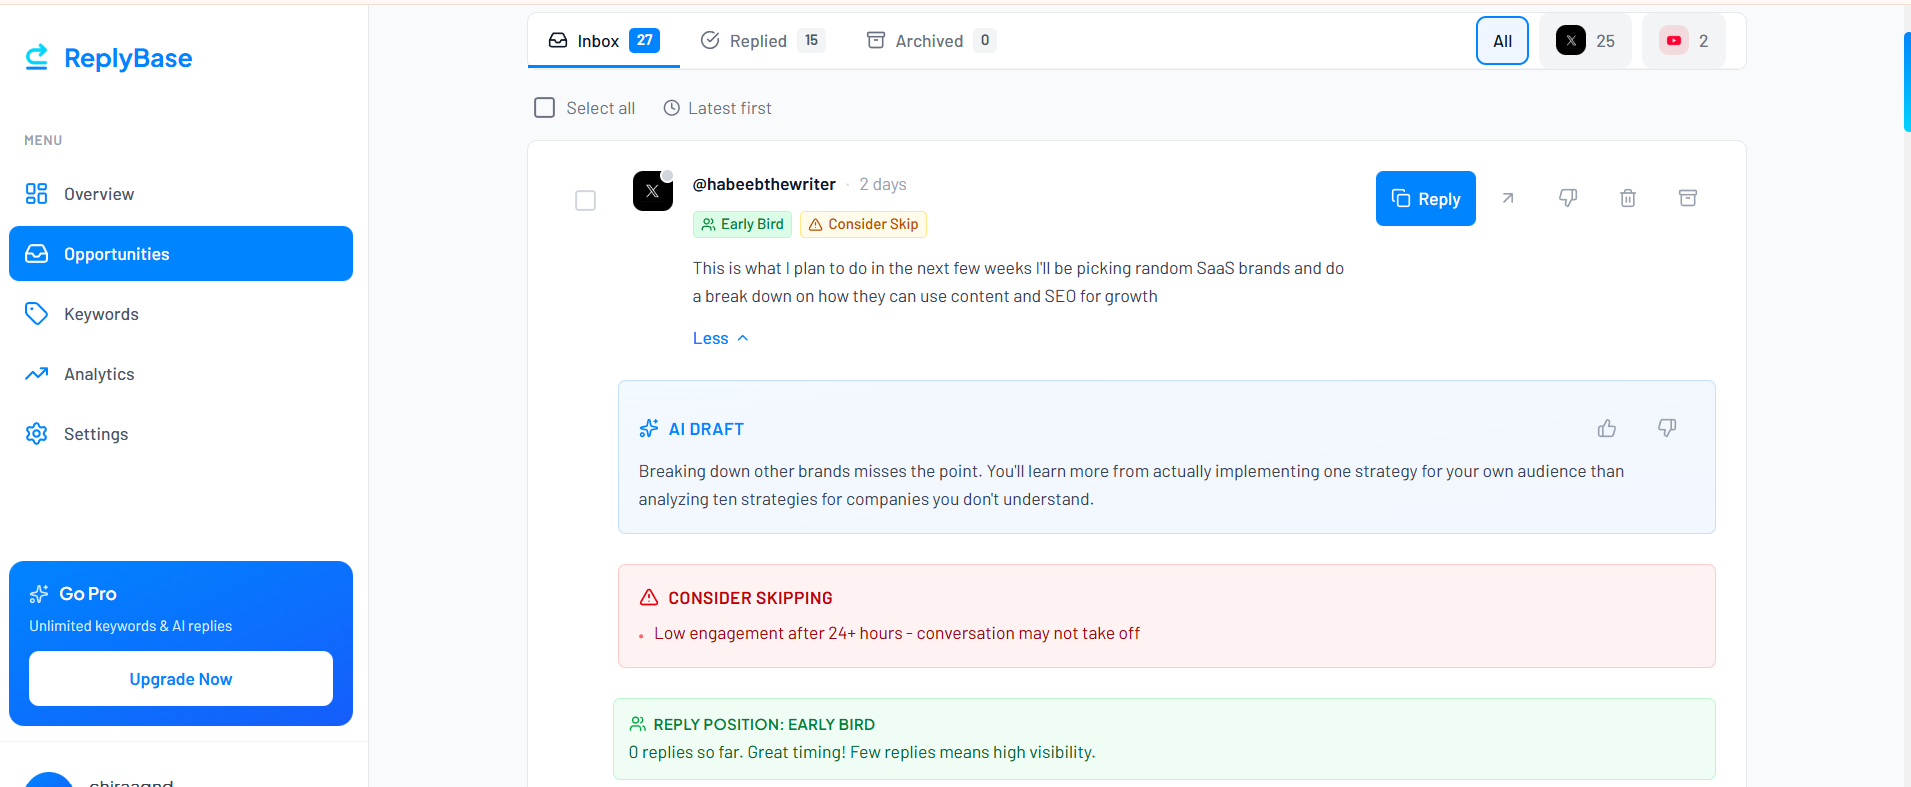Screen dimensions: 1911x787
Task: Thumbs down the @habeebthewriter post
Action: click(1568, 198)
